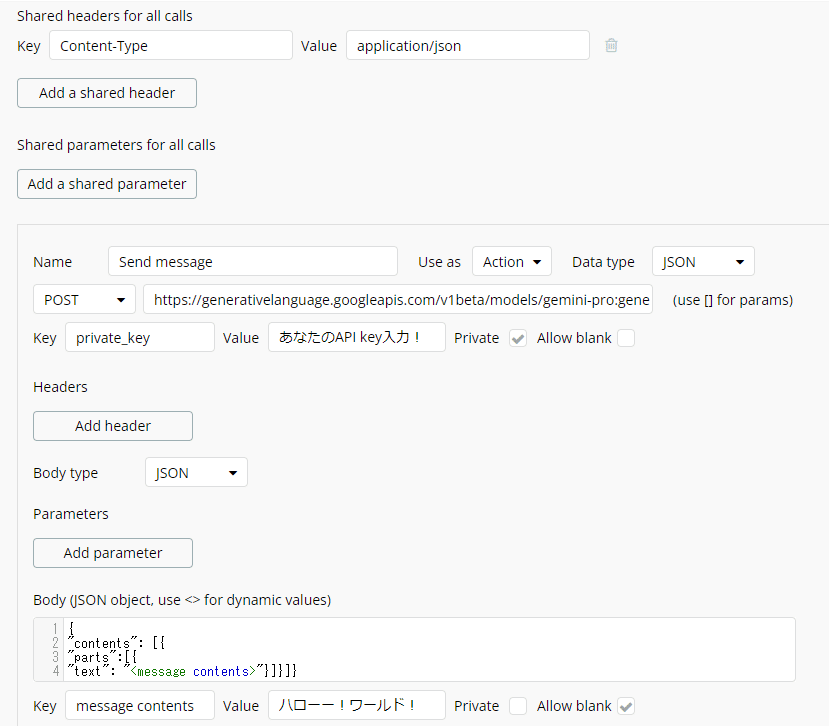
Task: Toggle Private checkbox for private_key
Action: (518, 338)
